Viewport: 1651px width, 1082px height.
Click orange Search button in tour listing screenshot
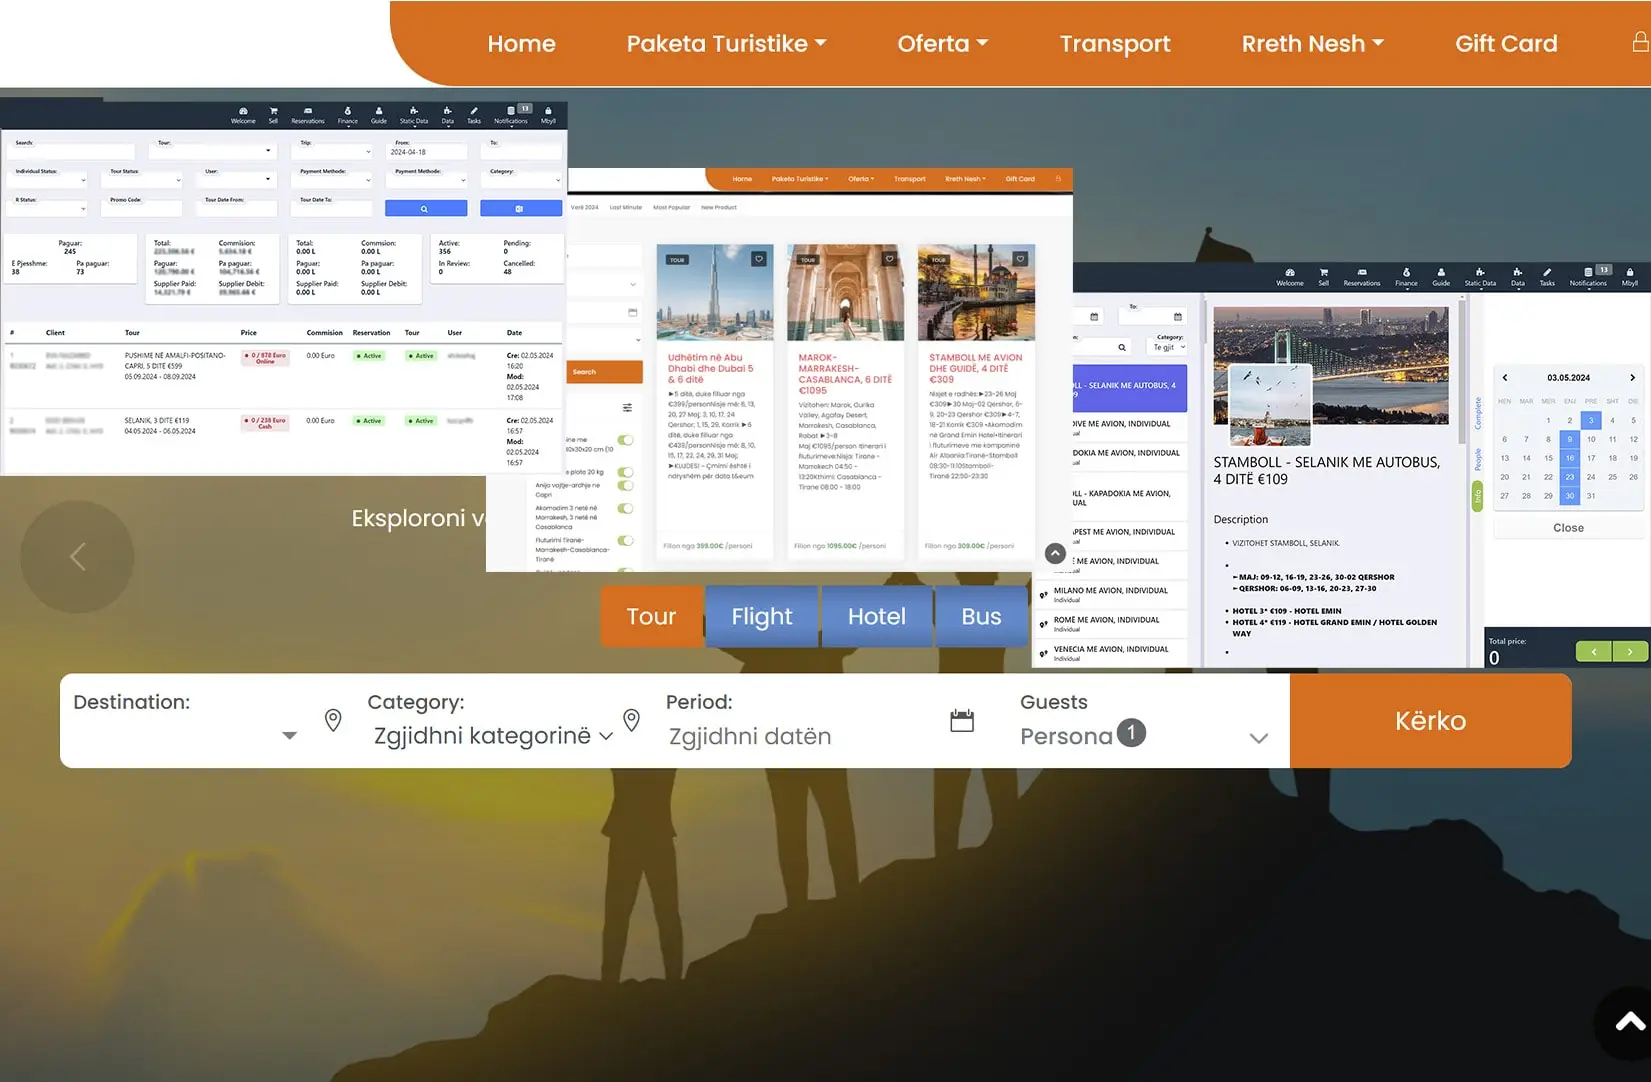605,372
